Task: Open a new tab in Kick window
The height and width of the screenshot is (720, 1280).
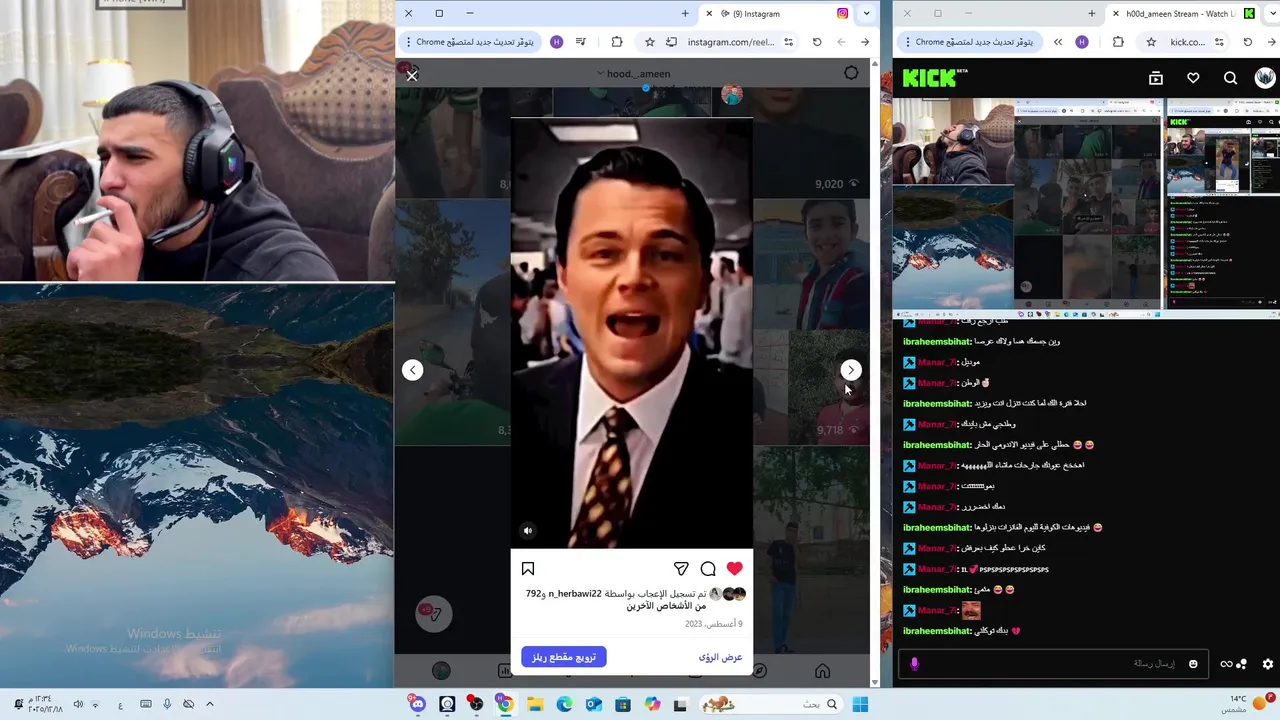Action: click(x=1091, y=14)
